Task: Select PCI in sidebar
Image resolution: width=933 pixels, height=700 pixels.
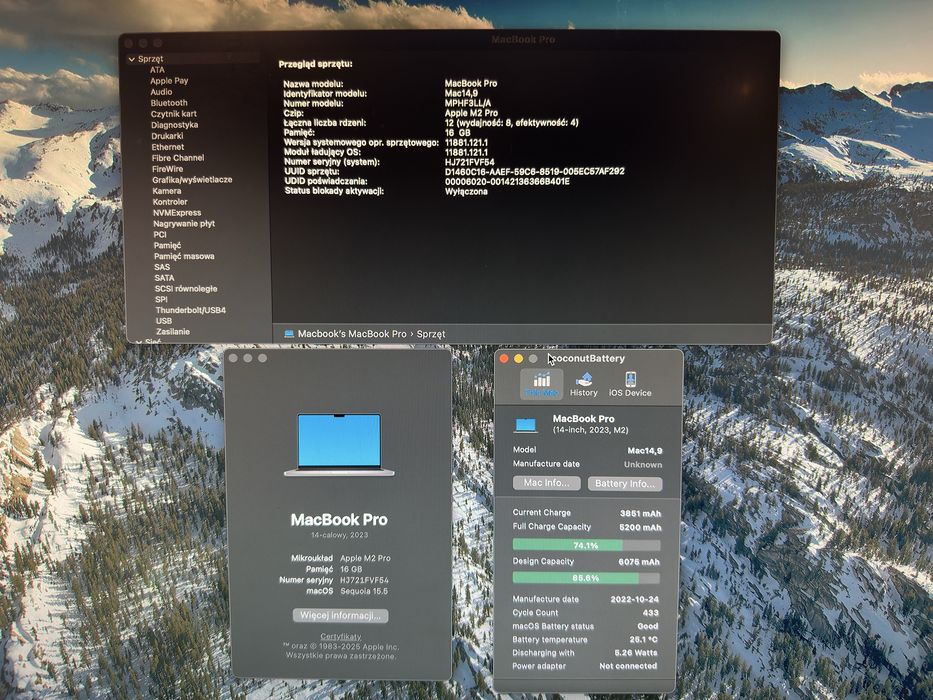Action: [x=160, y=234]
